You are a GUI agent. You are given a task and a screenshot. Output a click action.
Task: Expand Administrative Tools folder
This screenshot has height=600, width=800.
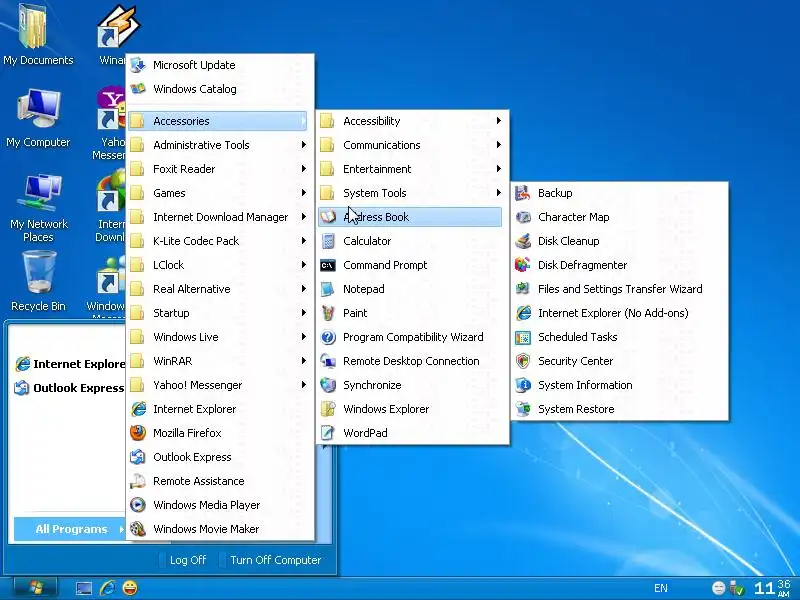click(218, 145)
